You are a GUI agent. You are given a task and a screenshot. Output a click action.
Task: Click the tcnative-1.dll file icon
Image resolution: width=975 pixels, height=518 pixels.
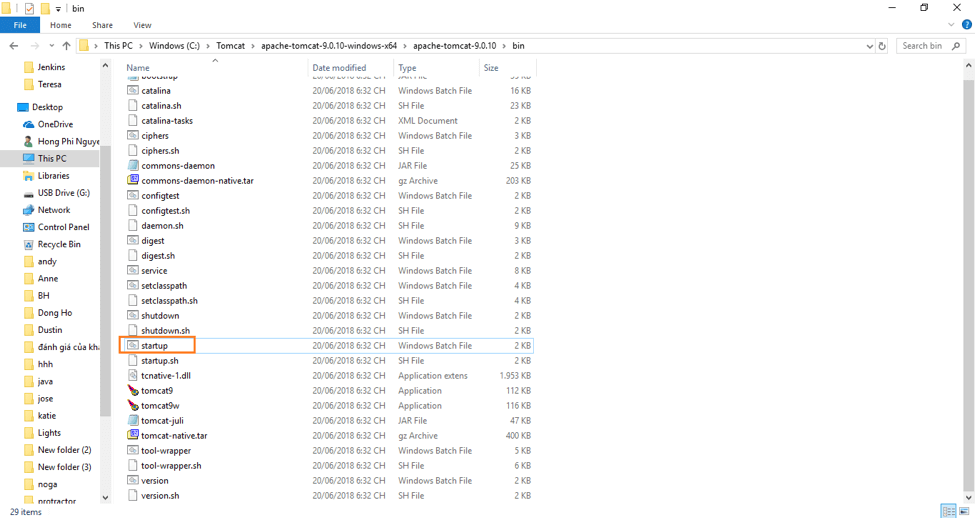[x=132, y=376]
